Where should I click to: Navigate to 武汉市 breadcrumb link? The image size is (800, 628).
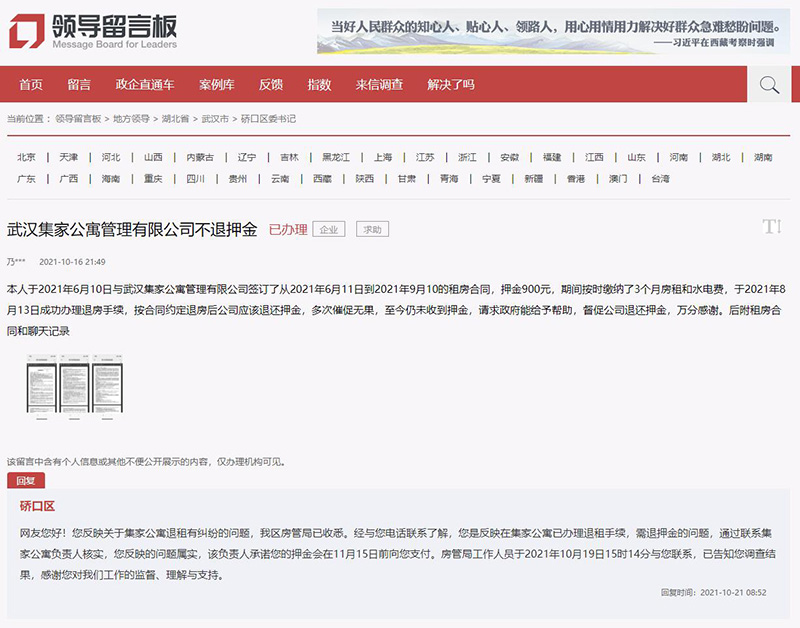pyautogui.click(x=215, y=119)
